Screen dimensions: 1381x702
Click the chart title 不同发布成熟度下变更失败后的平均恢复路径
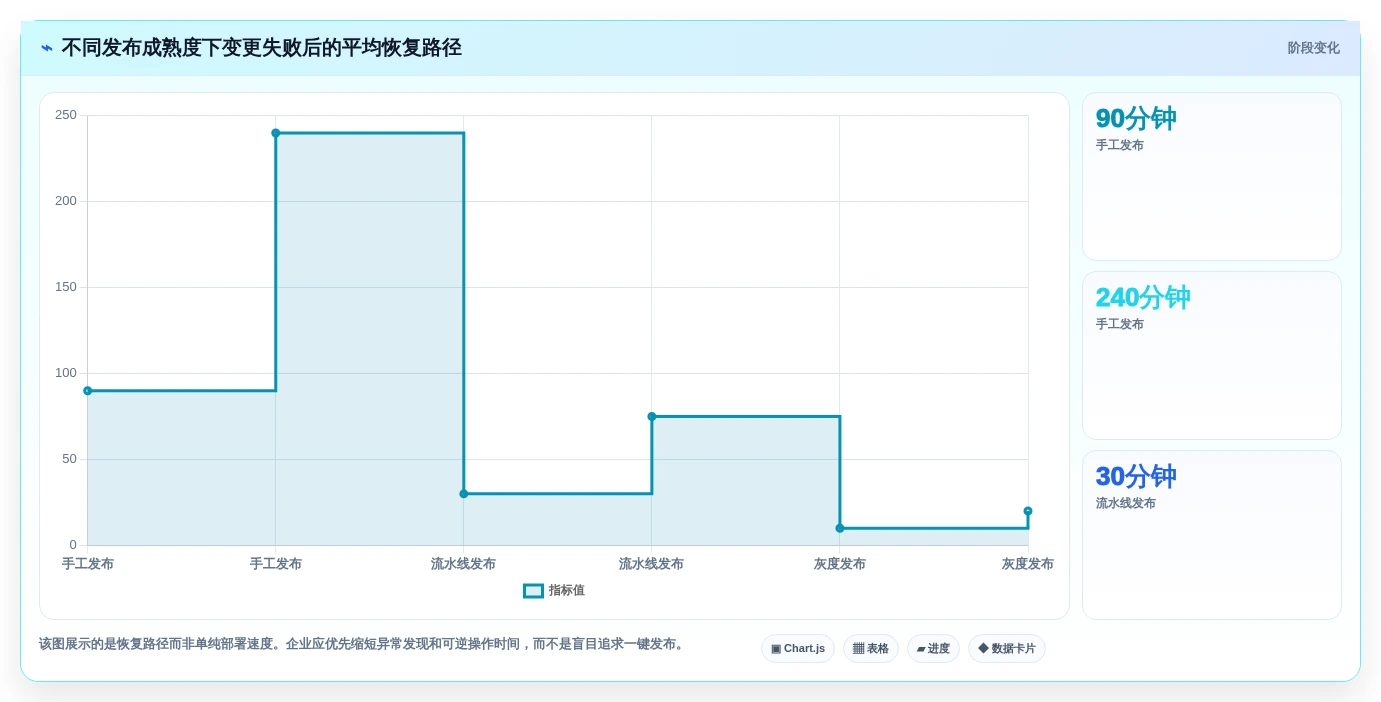point(261,48)
